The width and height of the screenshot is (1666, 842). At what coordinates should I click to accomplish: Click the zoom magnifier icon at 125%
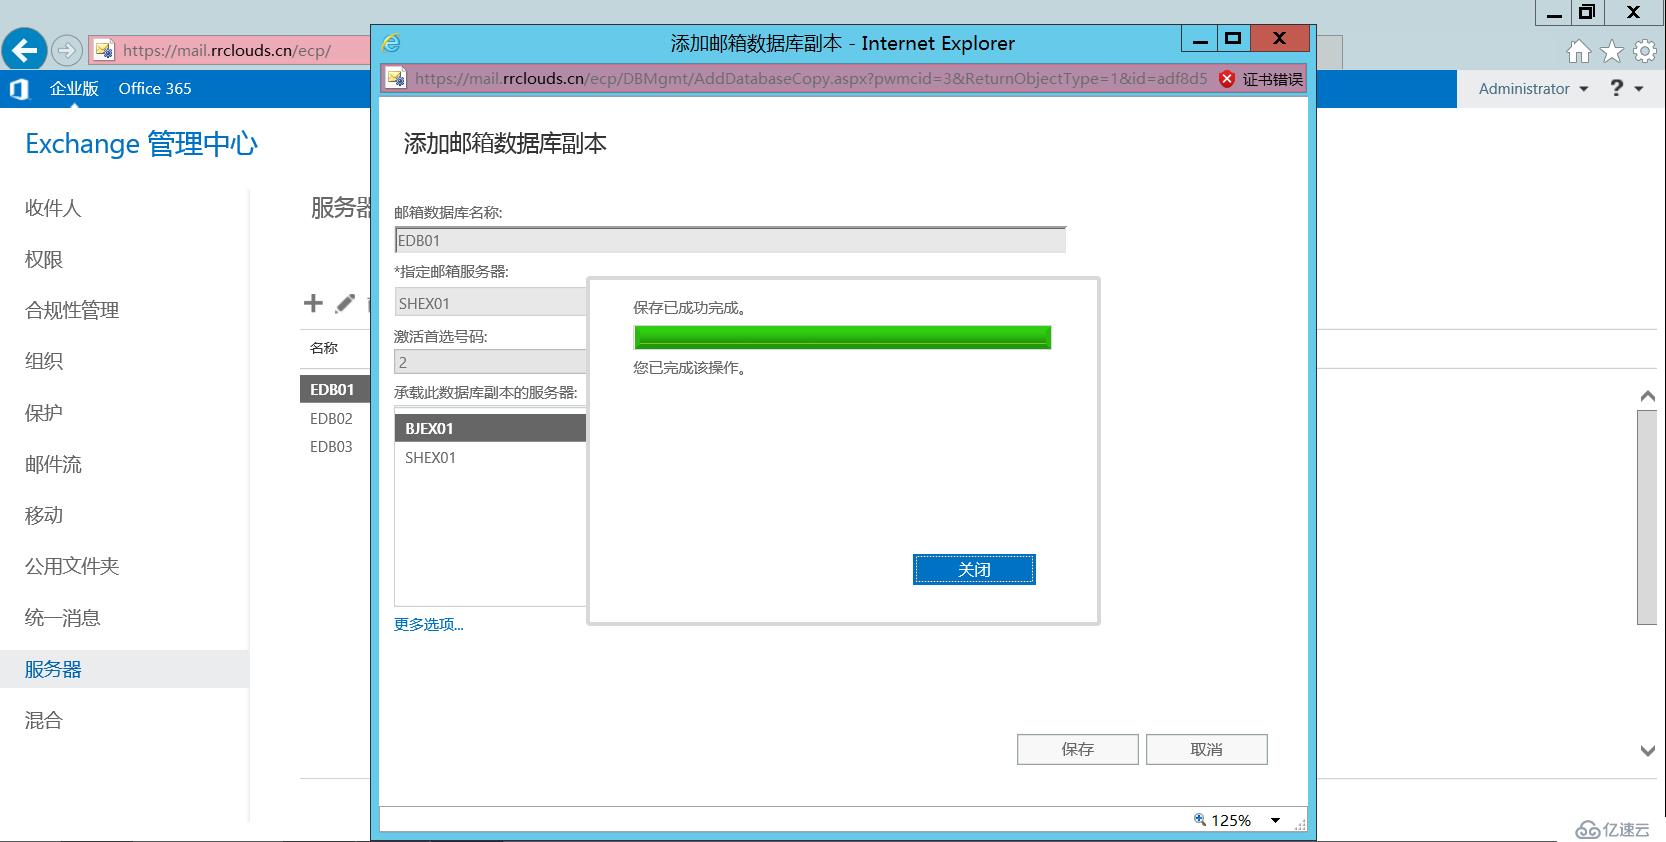click(x=1200, y=820)
